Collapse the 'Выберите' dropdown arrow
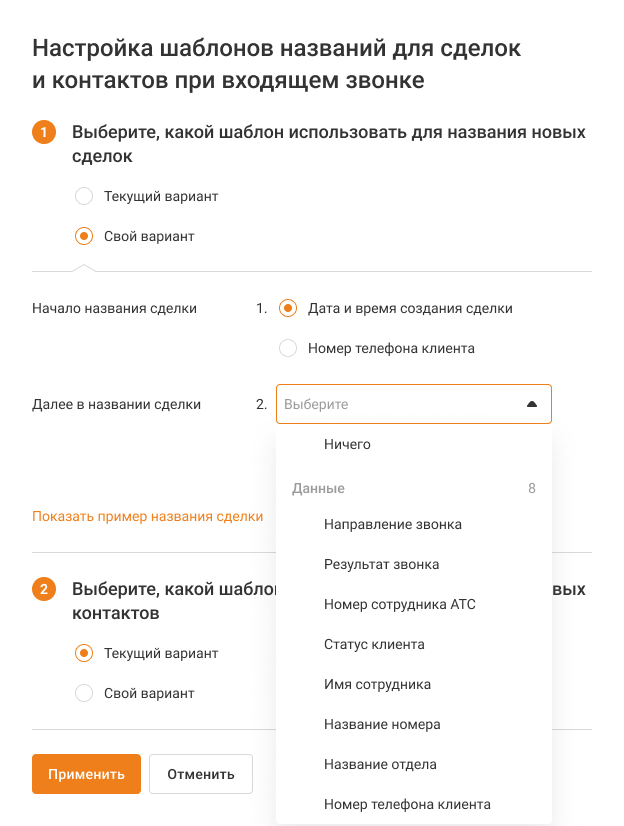Screen dimensions: 624x826 [x=532, y=404]
